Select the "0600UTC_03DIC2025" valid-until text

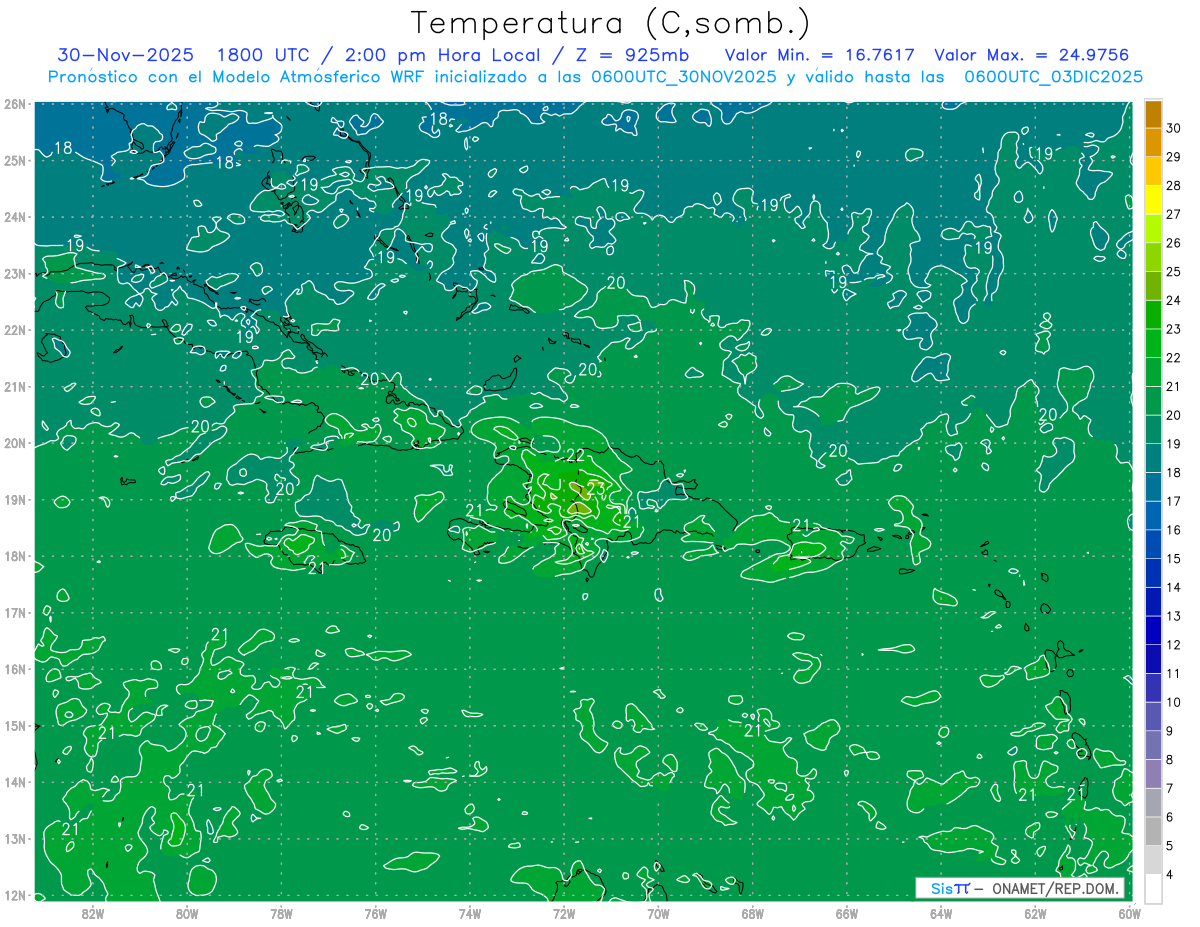coord(1054,76)
